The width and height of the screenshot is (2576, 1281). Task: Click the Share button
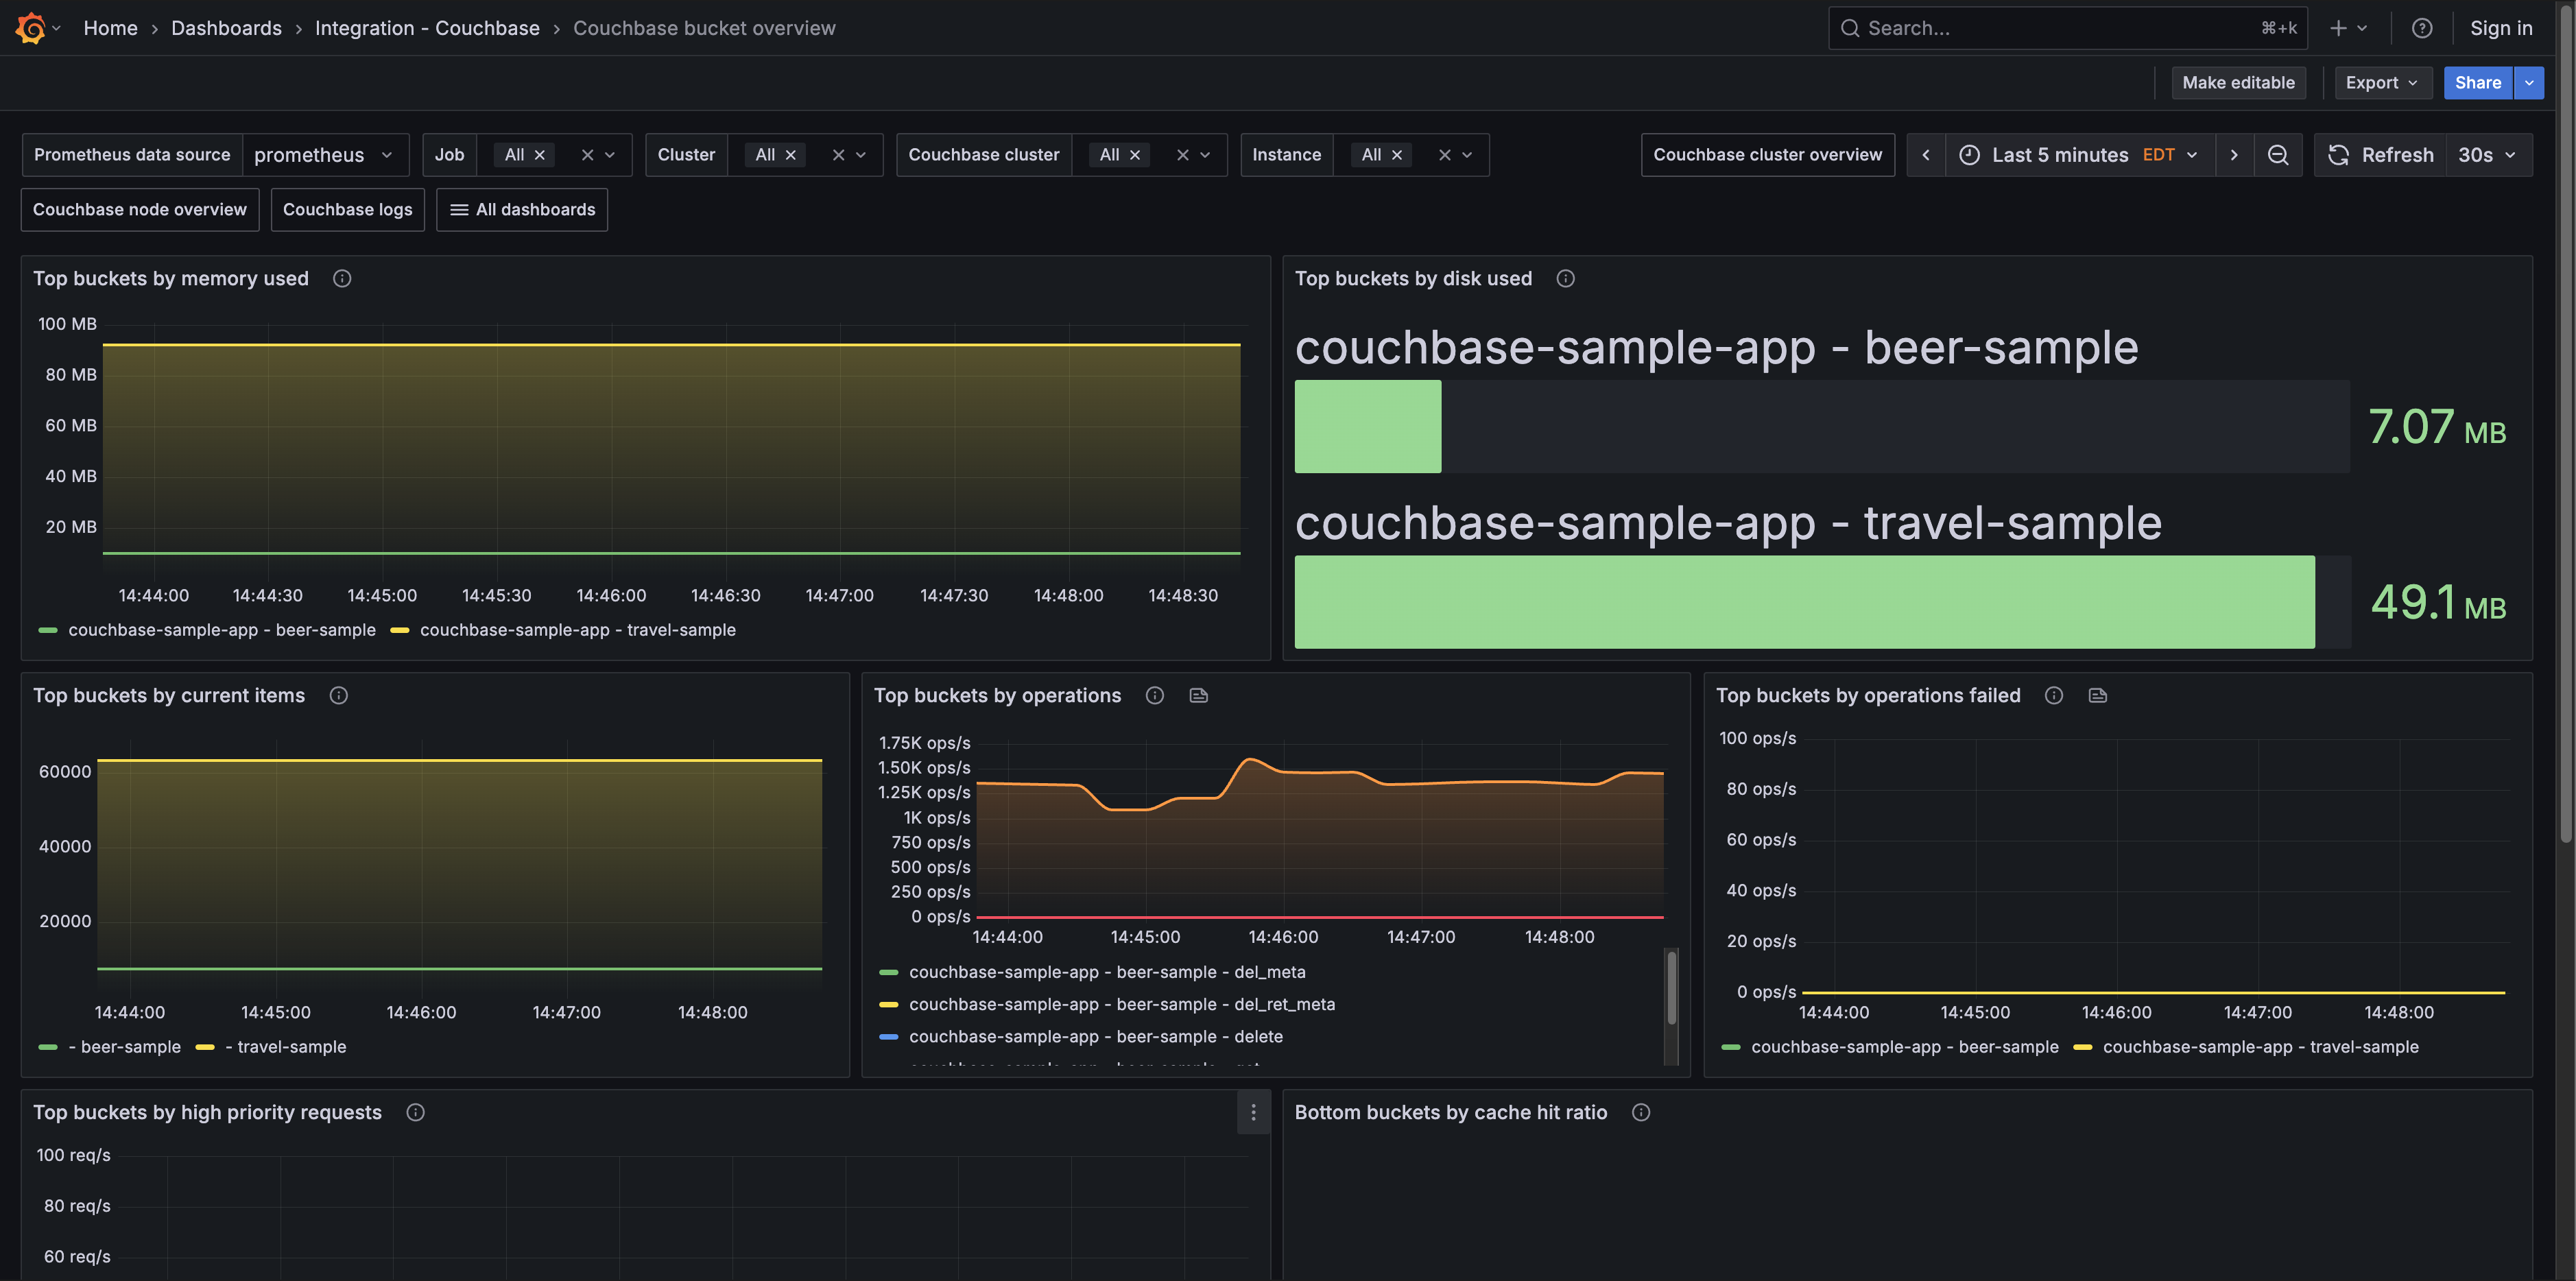coord(2477,83)
